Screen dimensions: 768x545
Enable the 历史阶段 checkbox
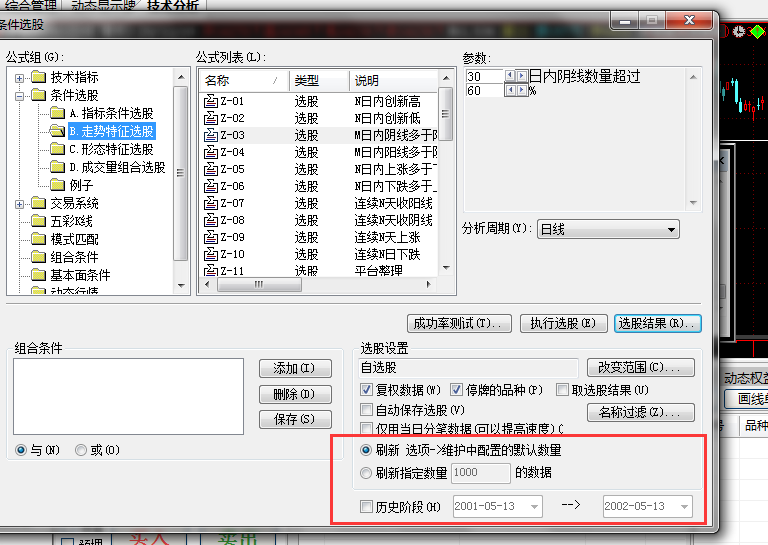coord(366,506)
